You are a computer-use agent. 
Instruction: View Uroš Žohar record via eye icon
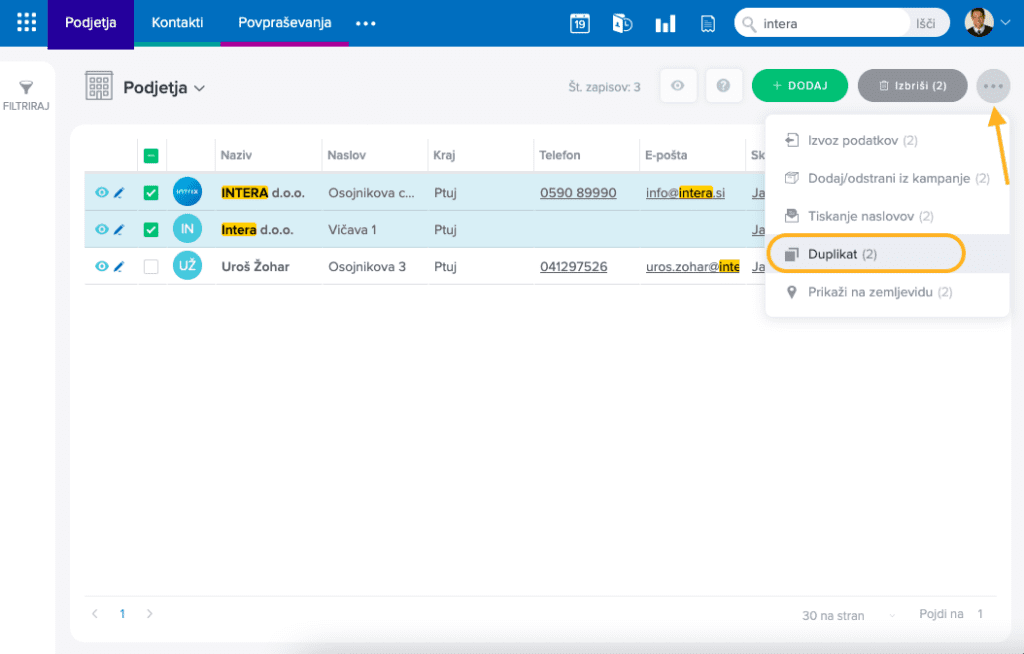(x=101, y=267)
